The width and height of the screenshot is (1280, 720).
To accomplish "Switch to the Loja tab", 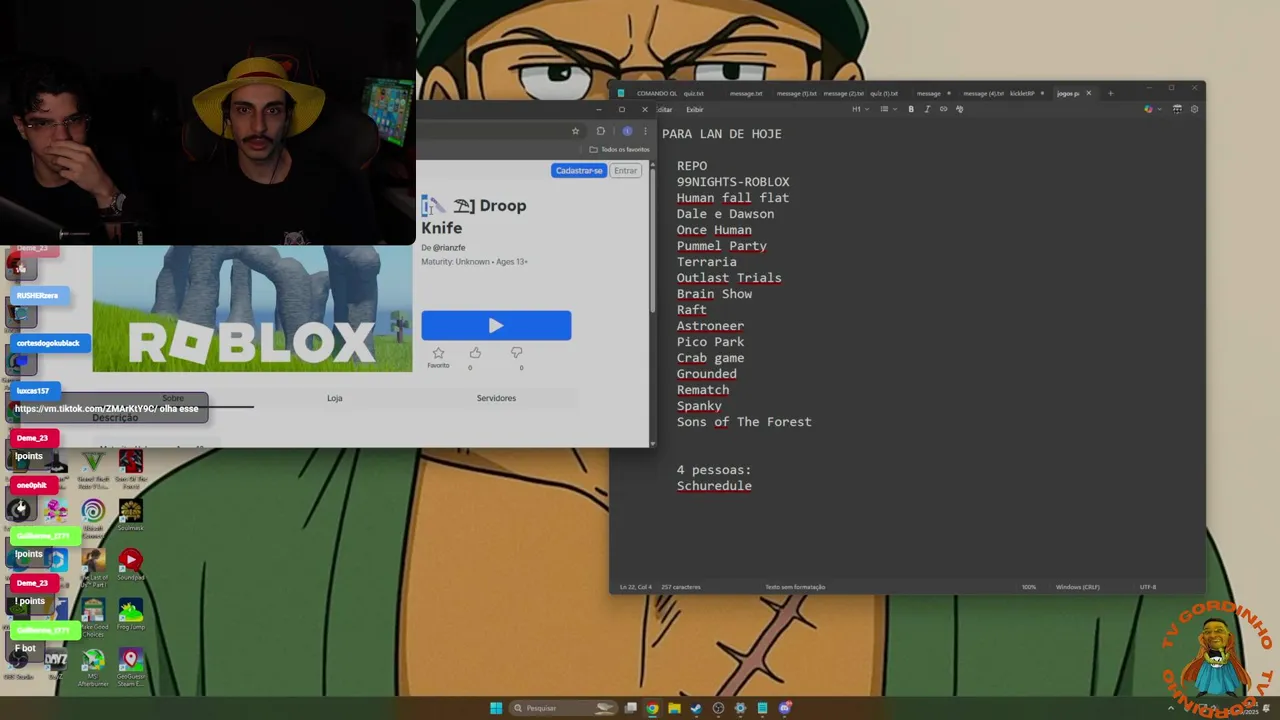I will pos(335,398).
